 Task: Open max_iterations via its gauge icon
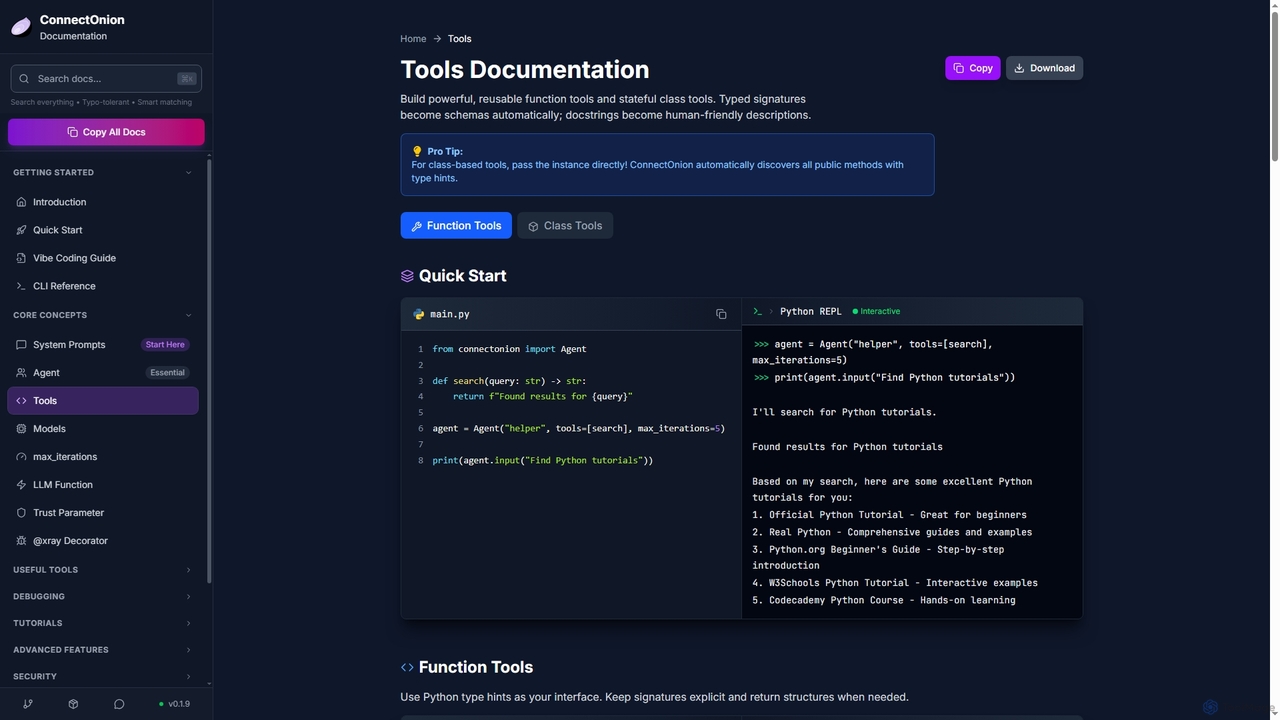coord(22,457)
